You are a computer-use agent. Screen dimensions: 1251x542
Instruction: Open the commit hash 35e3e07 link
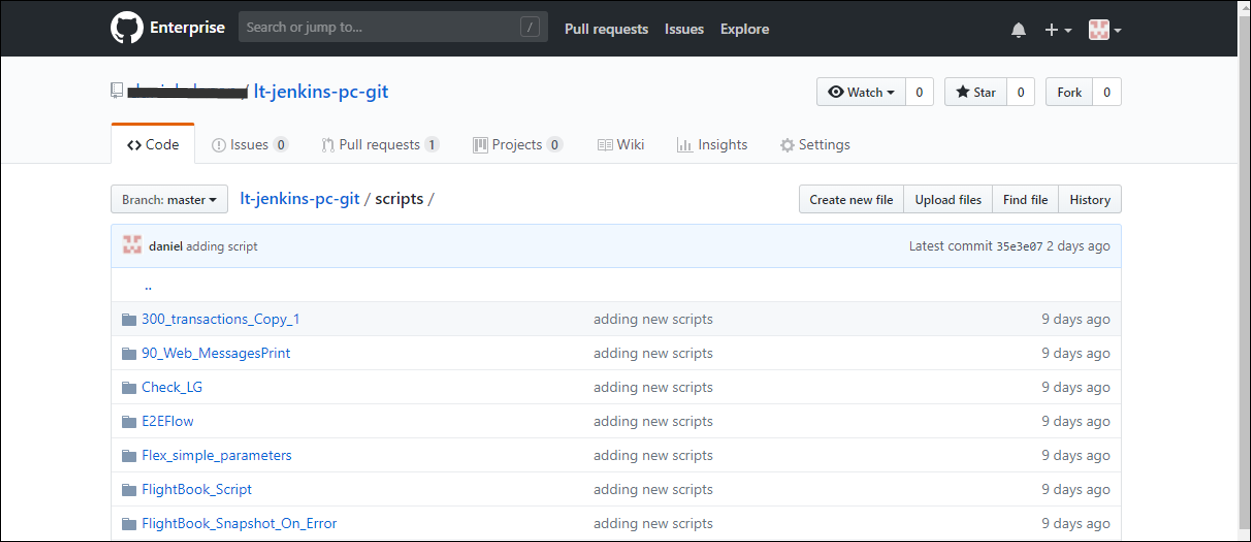(x=1019, y=246)
